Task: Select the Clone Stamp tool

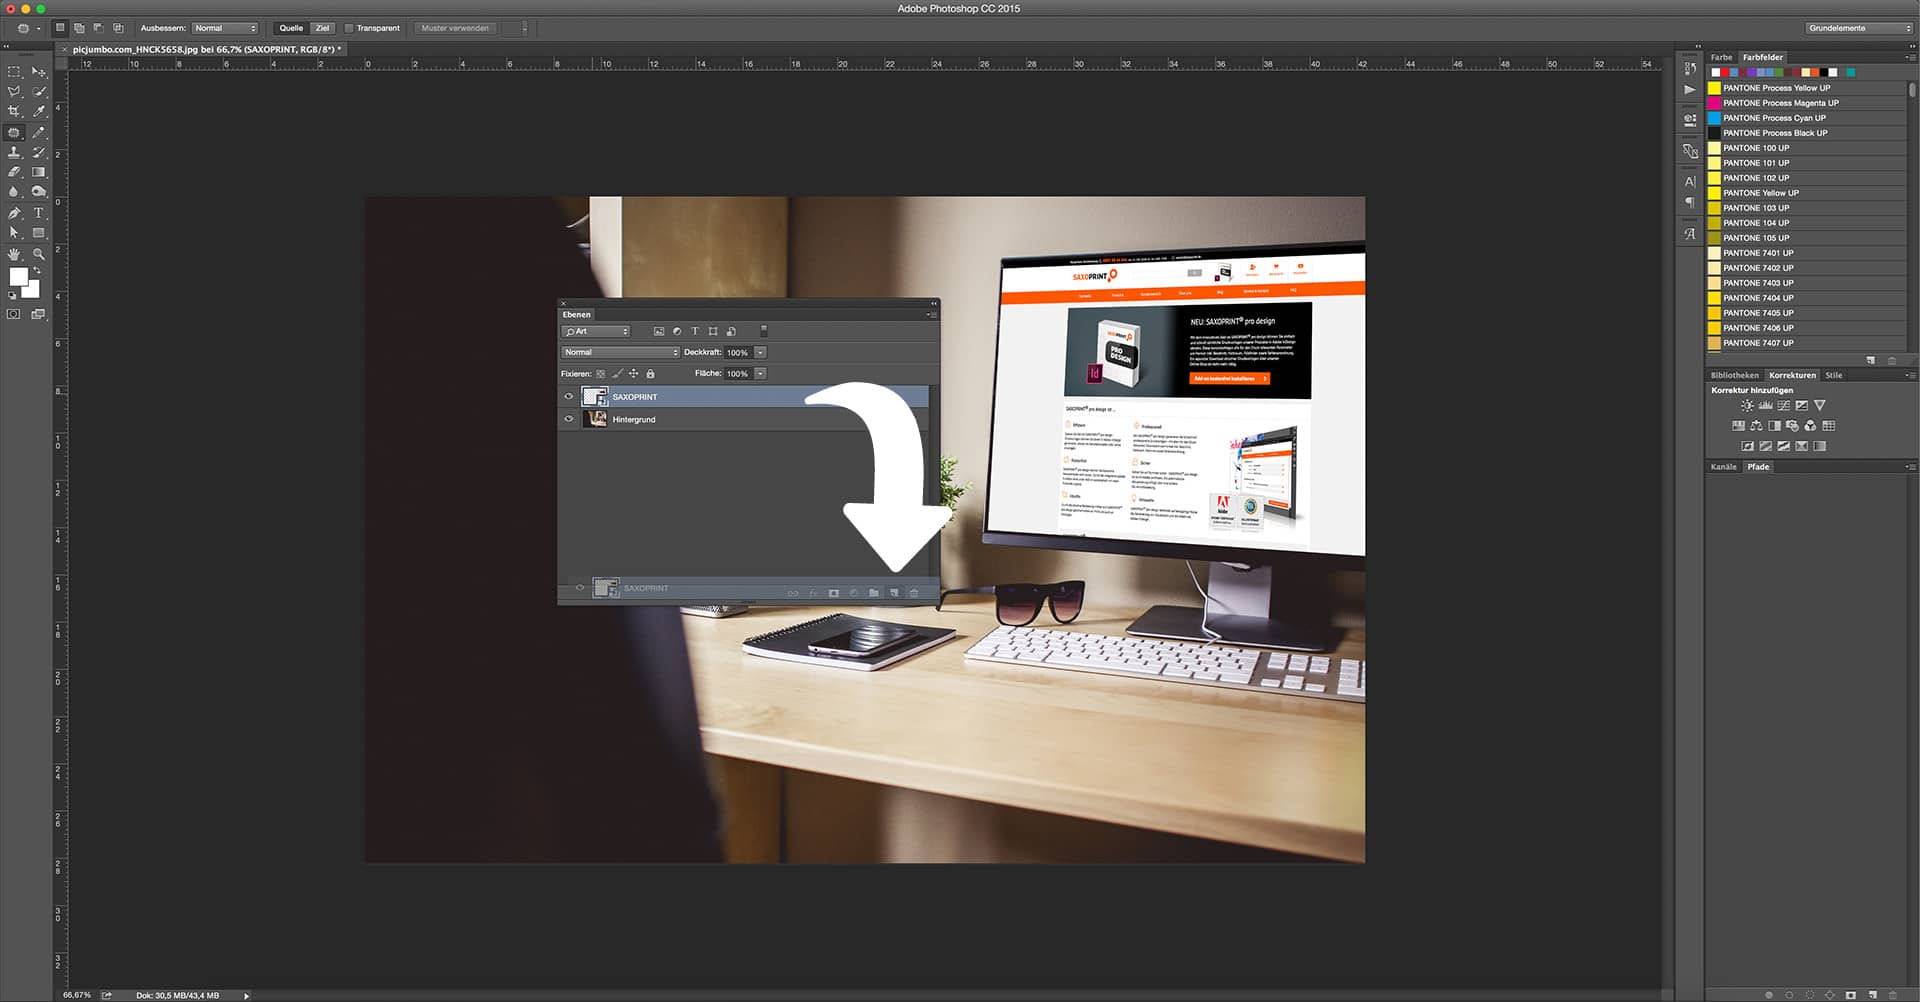Action: click(x=15, y=153)
